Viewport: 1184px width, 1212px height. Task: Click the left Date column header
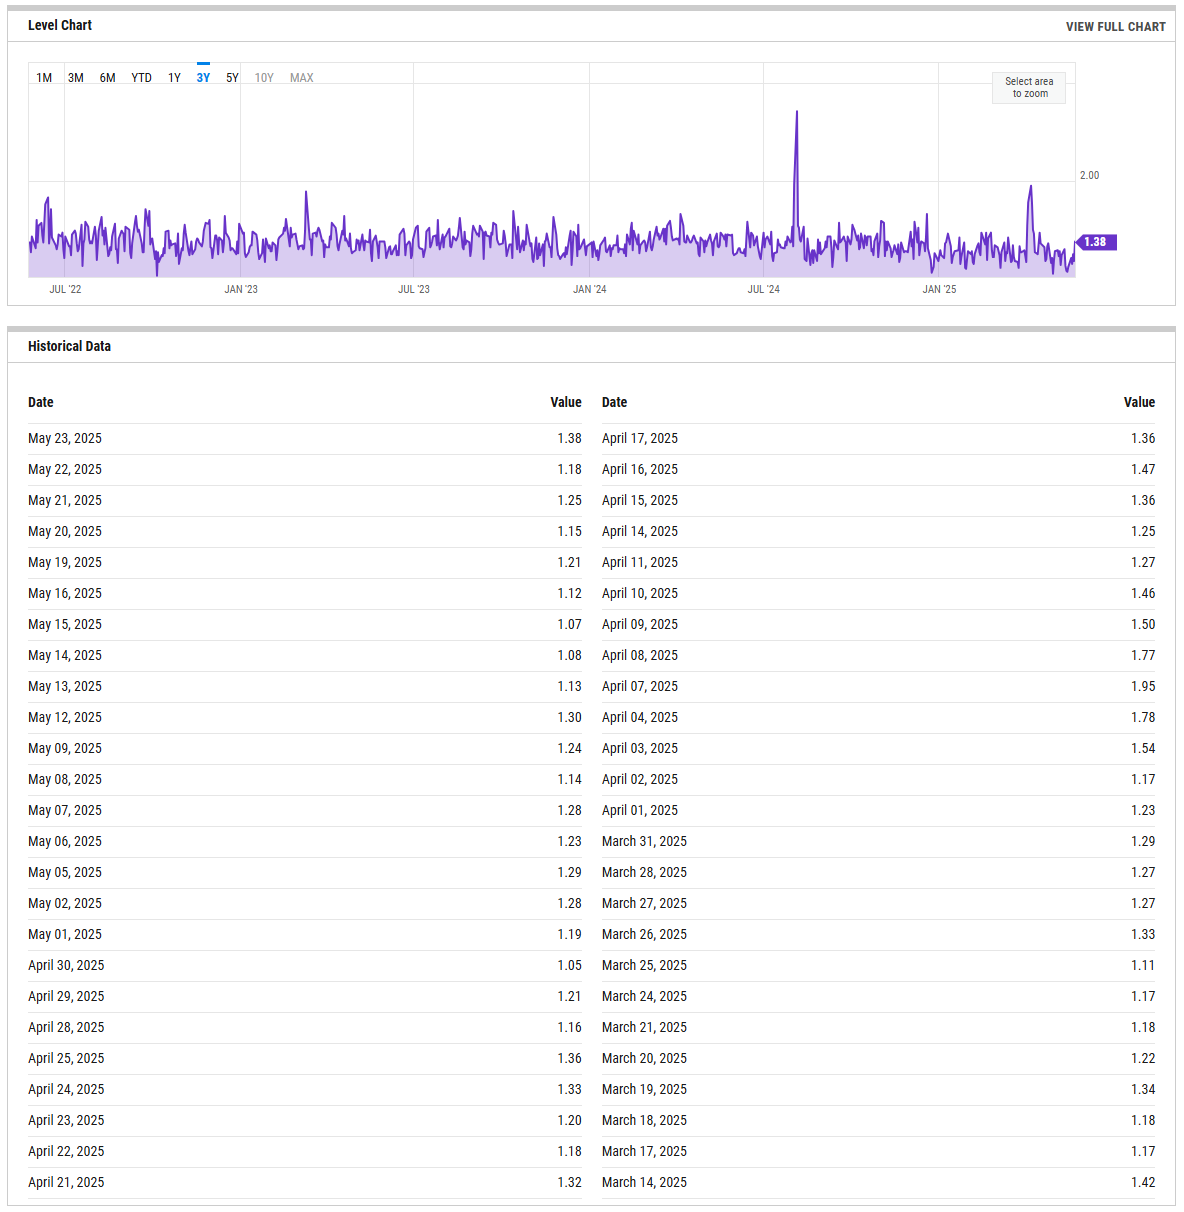41,402
